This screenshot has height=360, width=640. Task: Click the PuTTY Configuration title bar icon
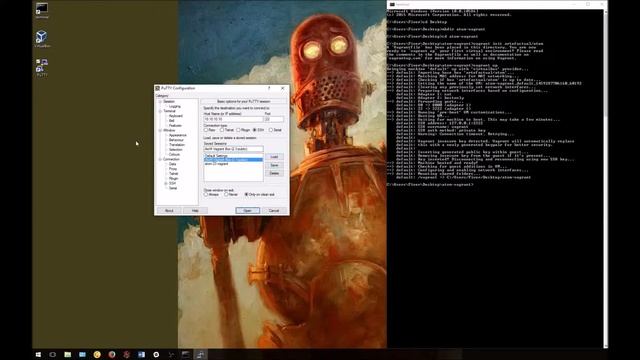[x=158, y=88]
